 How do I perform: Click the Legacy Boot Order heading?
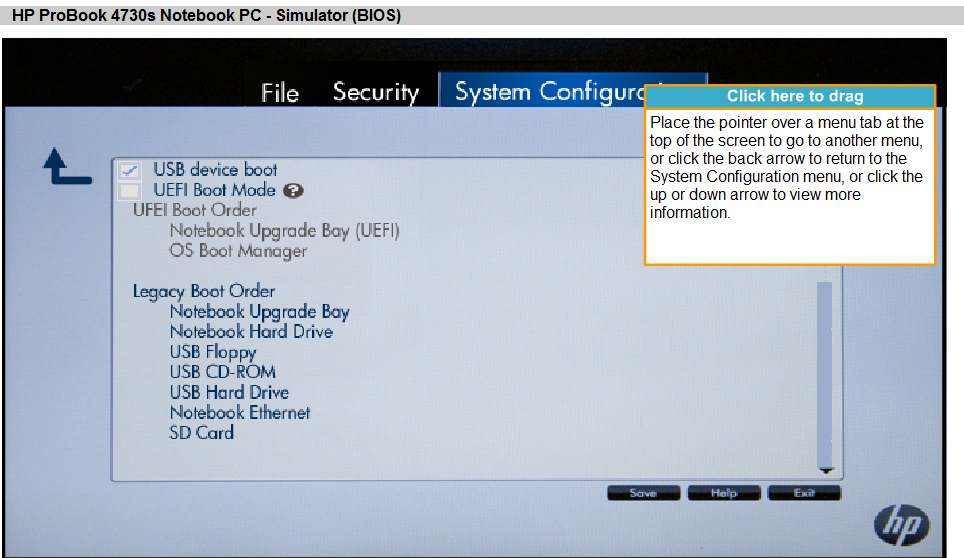(203, 291)
